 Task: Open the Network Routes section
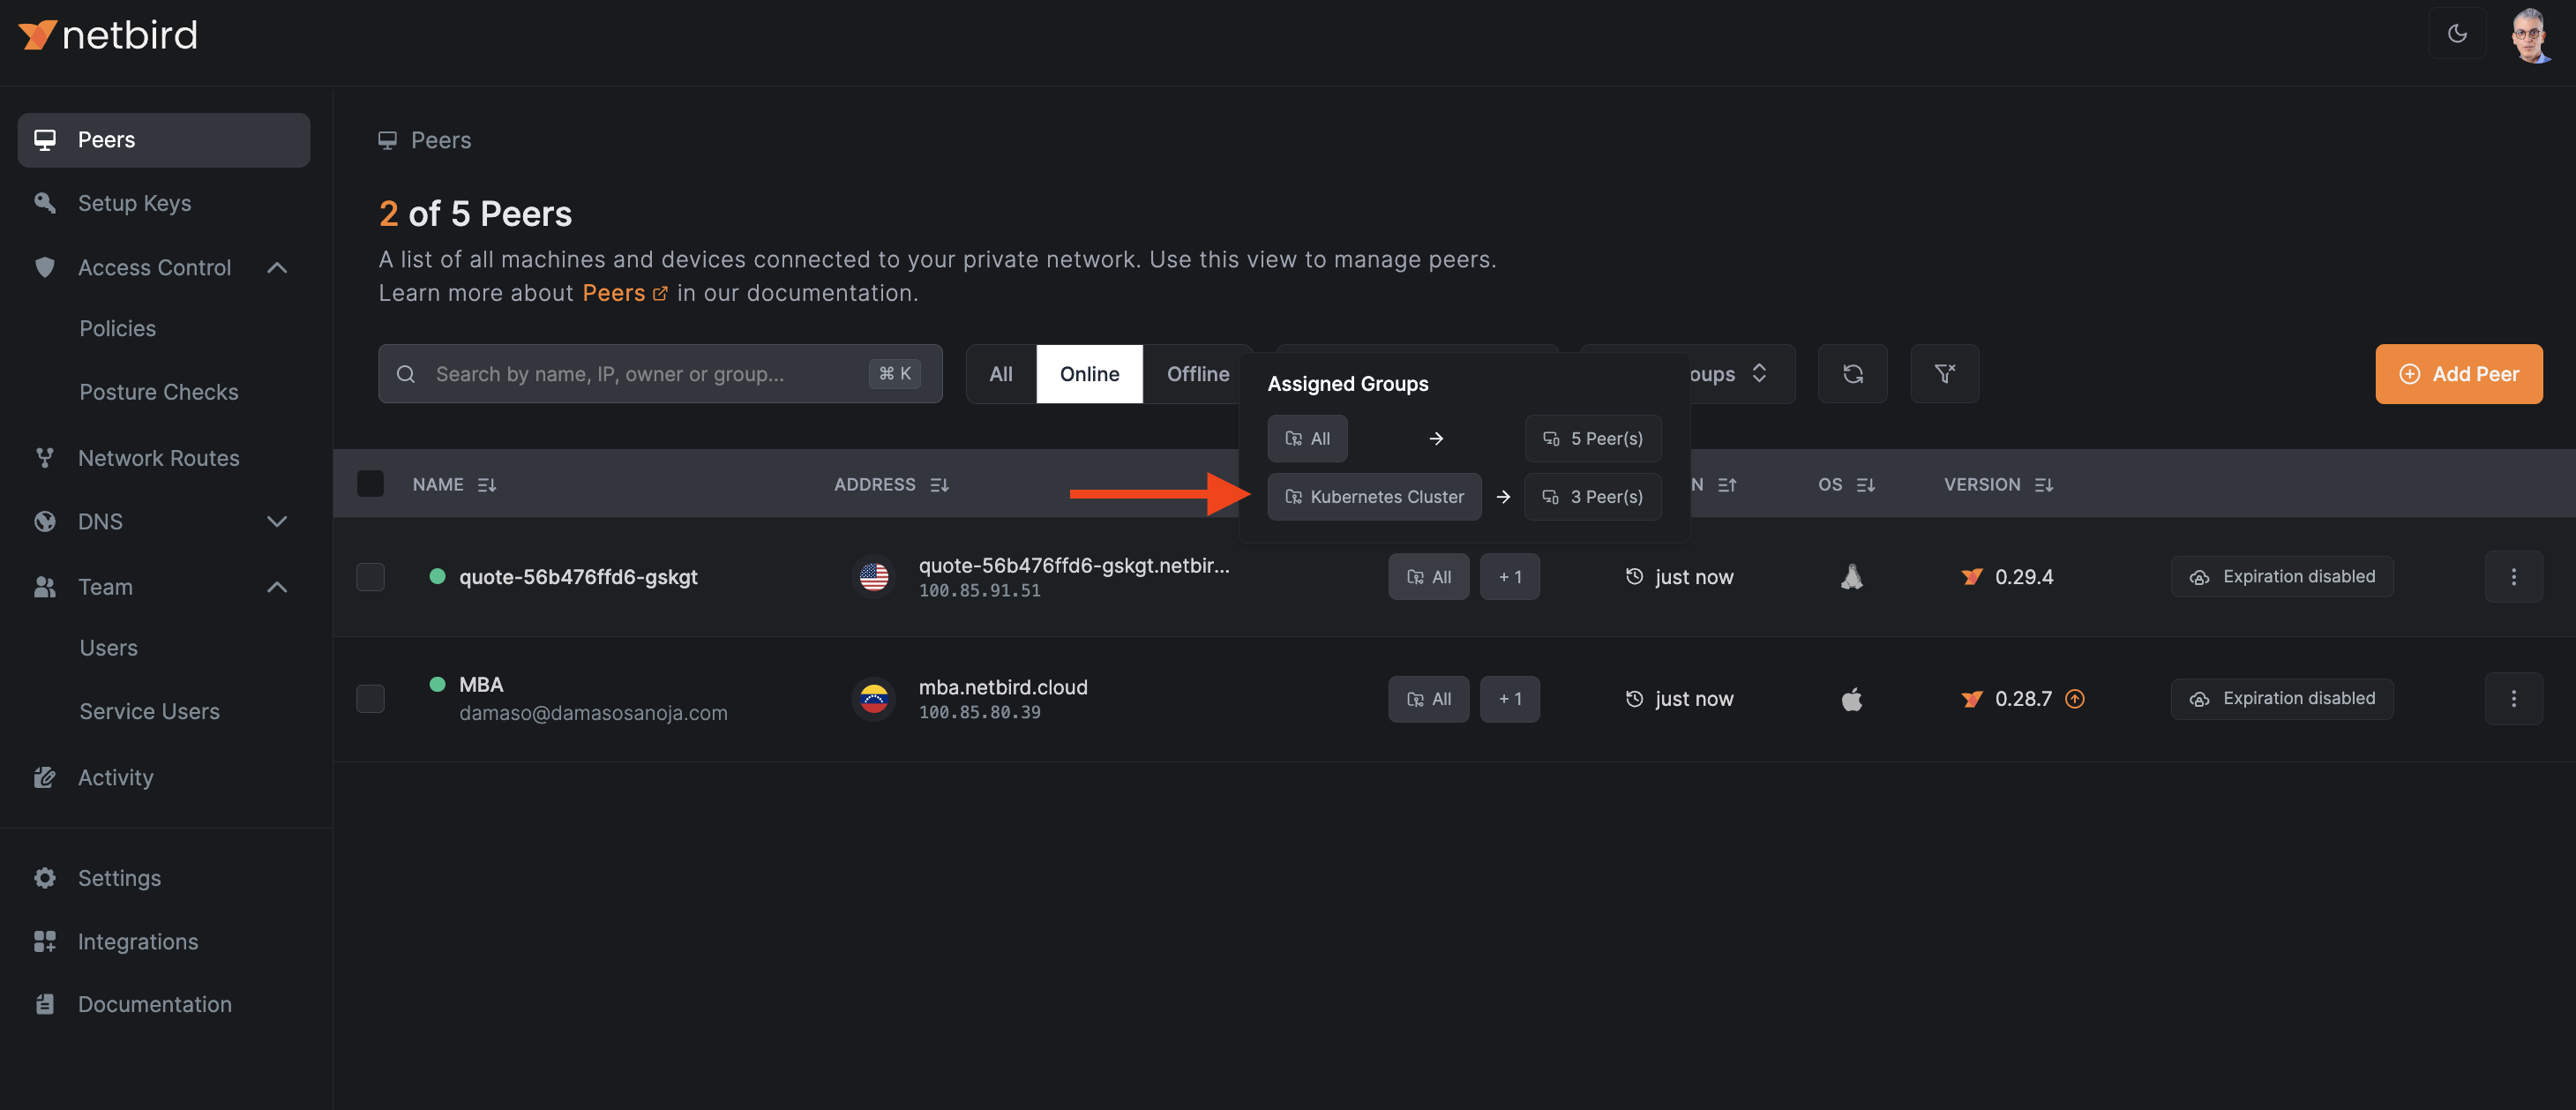click(x=158, y=457)
